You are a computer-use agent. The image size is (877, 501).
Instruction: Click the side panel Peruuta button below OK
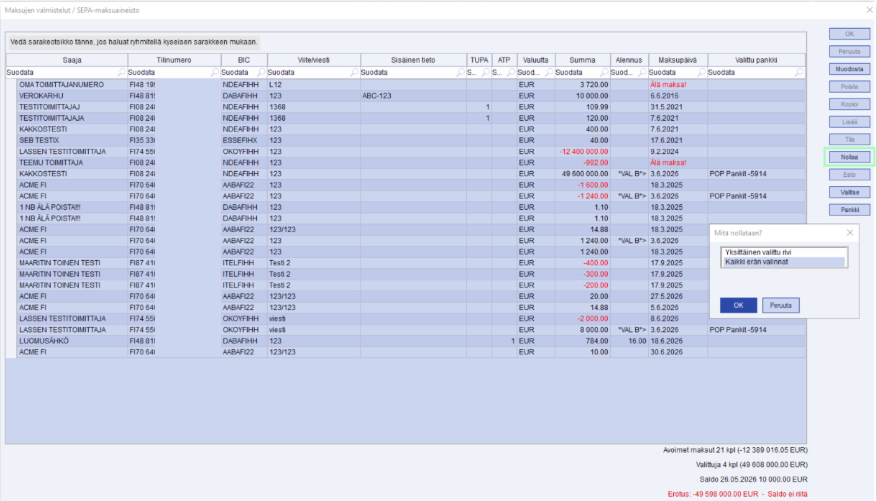point(849,51)
